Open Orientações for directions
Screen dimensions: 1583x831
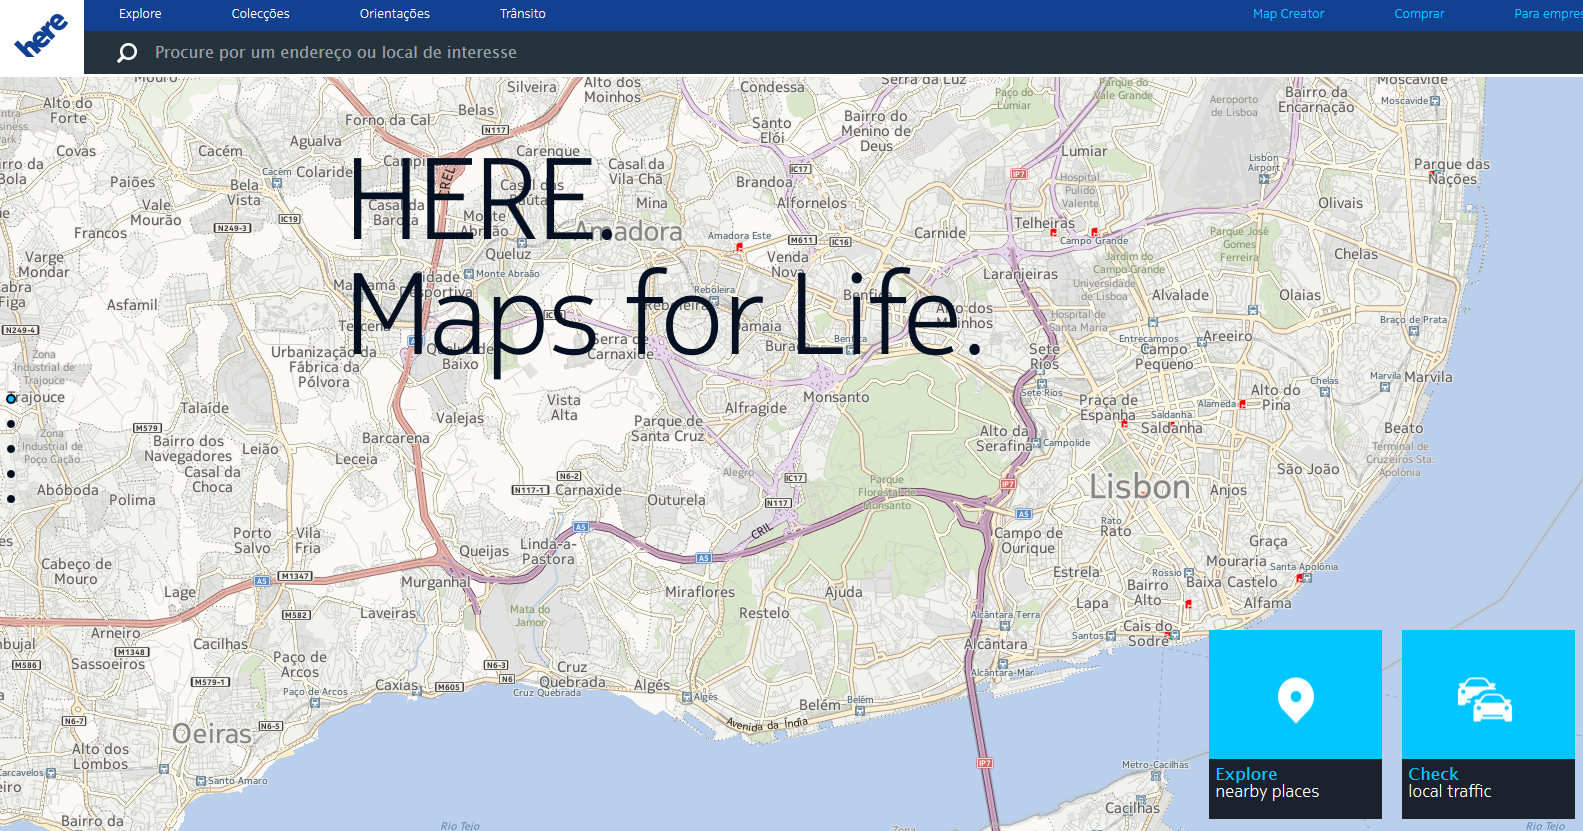(x=394, y=14)
